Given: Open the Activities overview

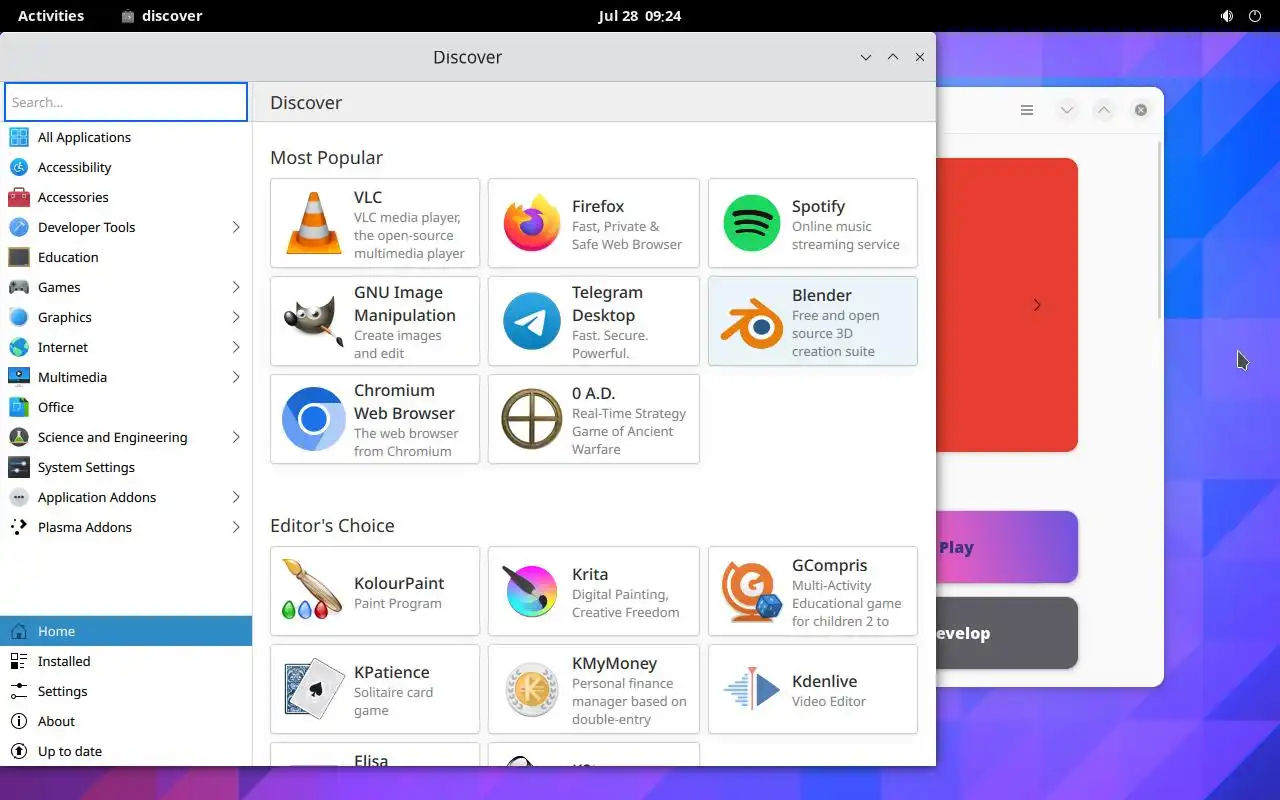Looking at the screenshot, I should click(51, 16).
